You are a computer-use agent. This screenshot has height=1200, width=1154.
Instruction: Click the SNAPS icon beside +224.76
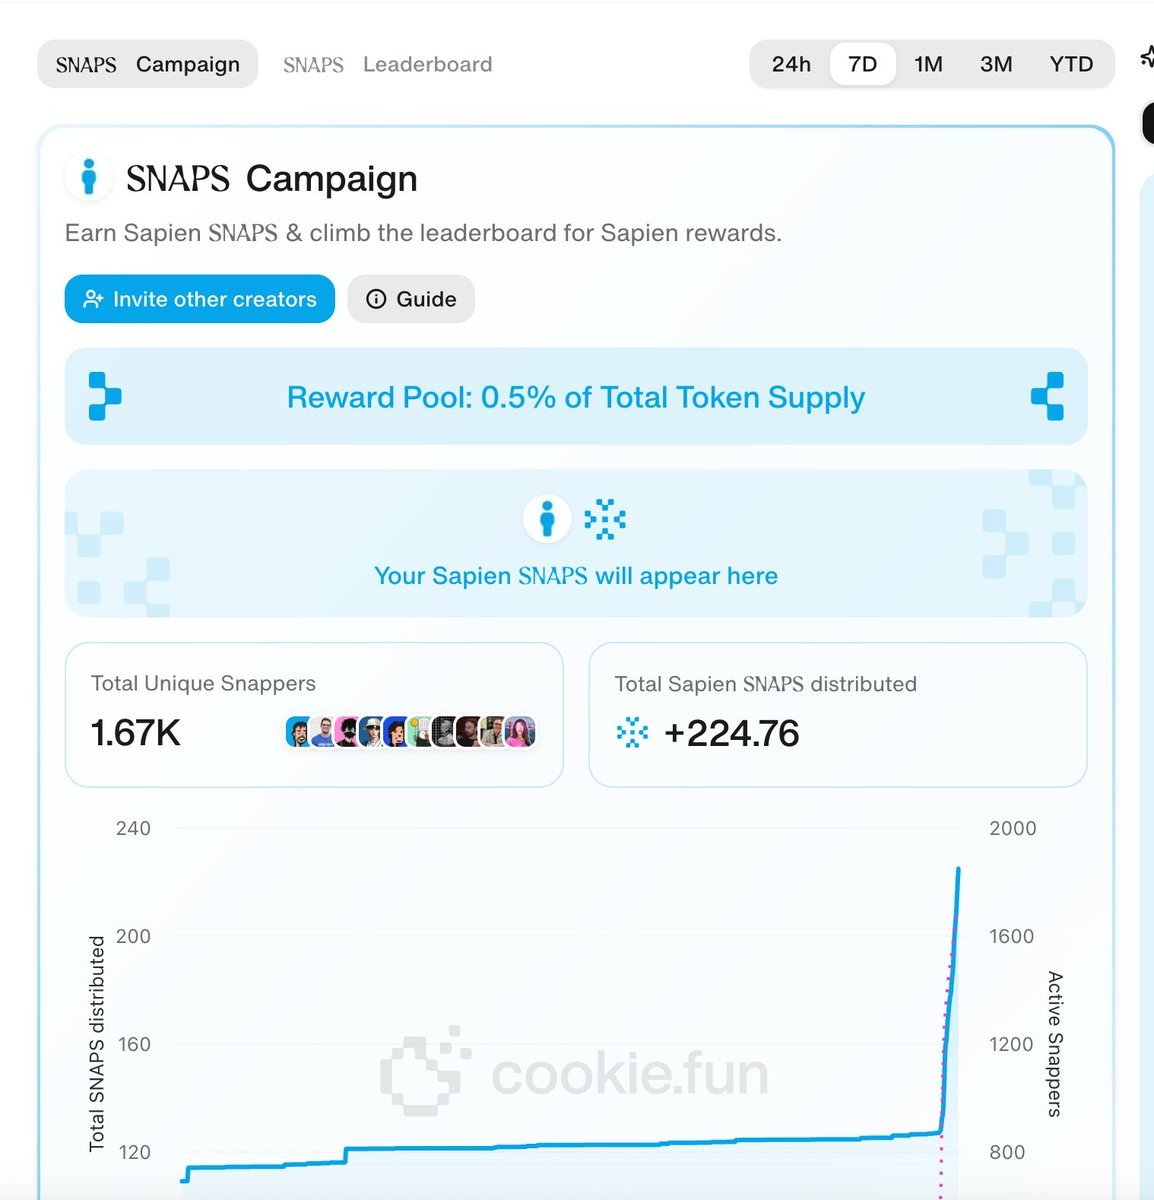[x=632, y=733]
